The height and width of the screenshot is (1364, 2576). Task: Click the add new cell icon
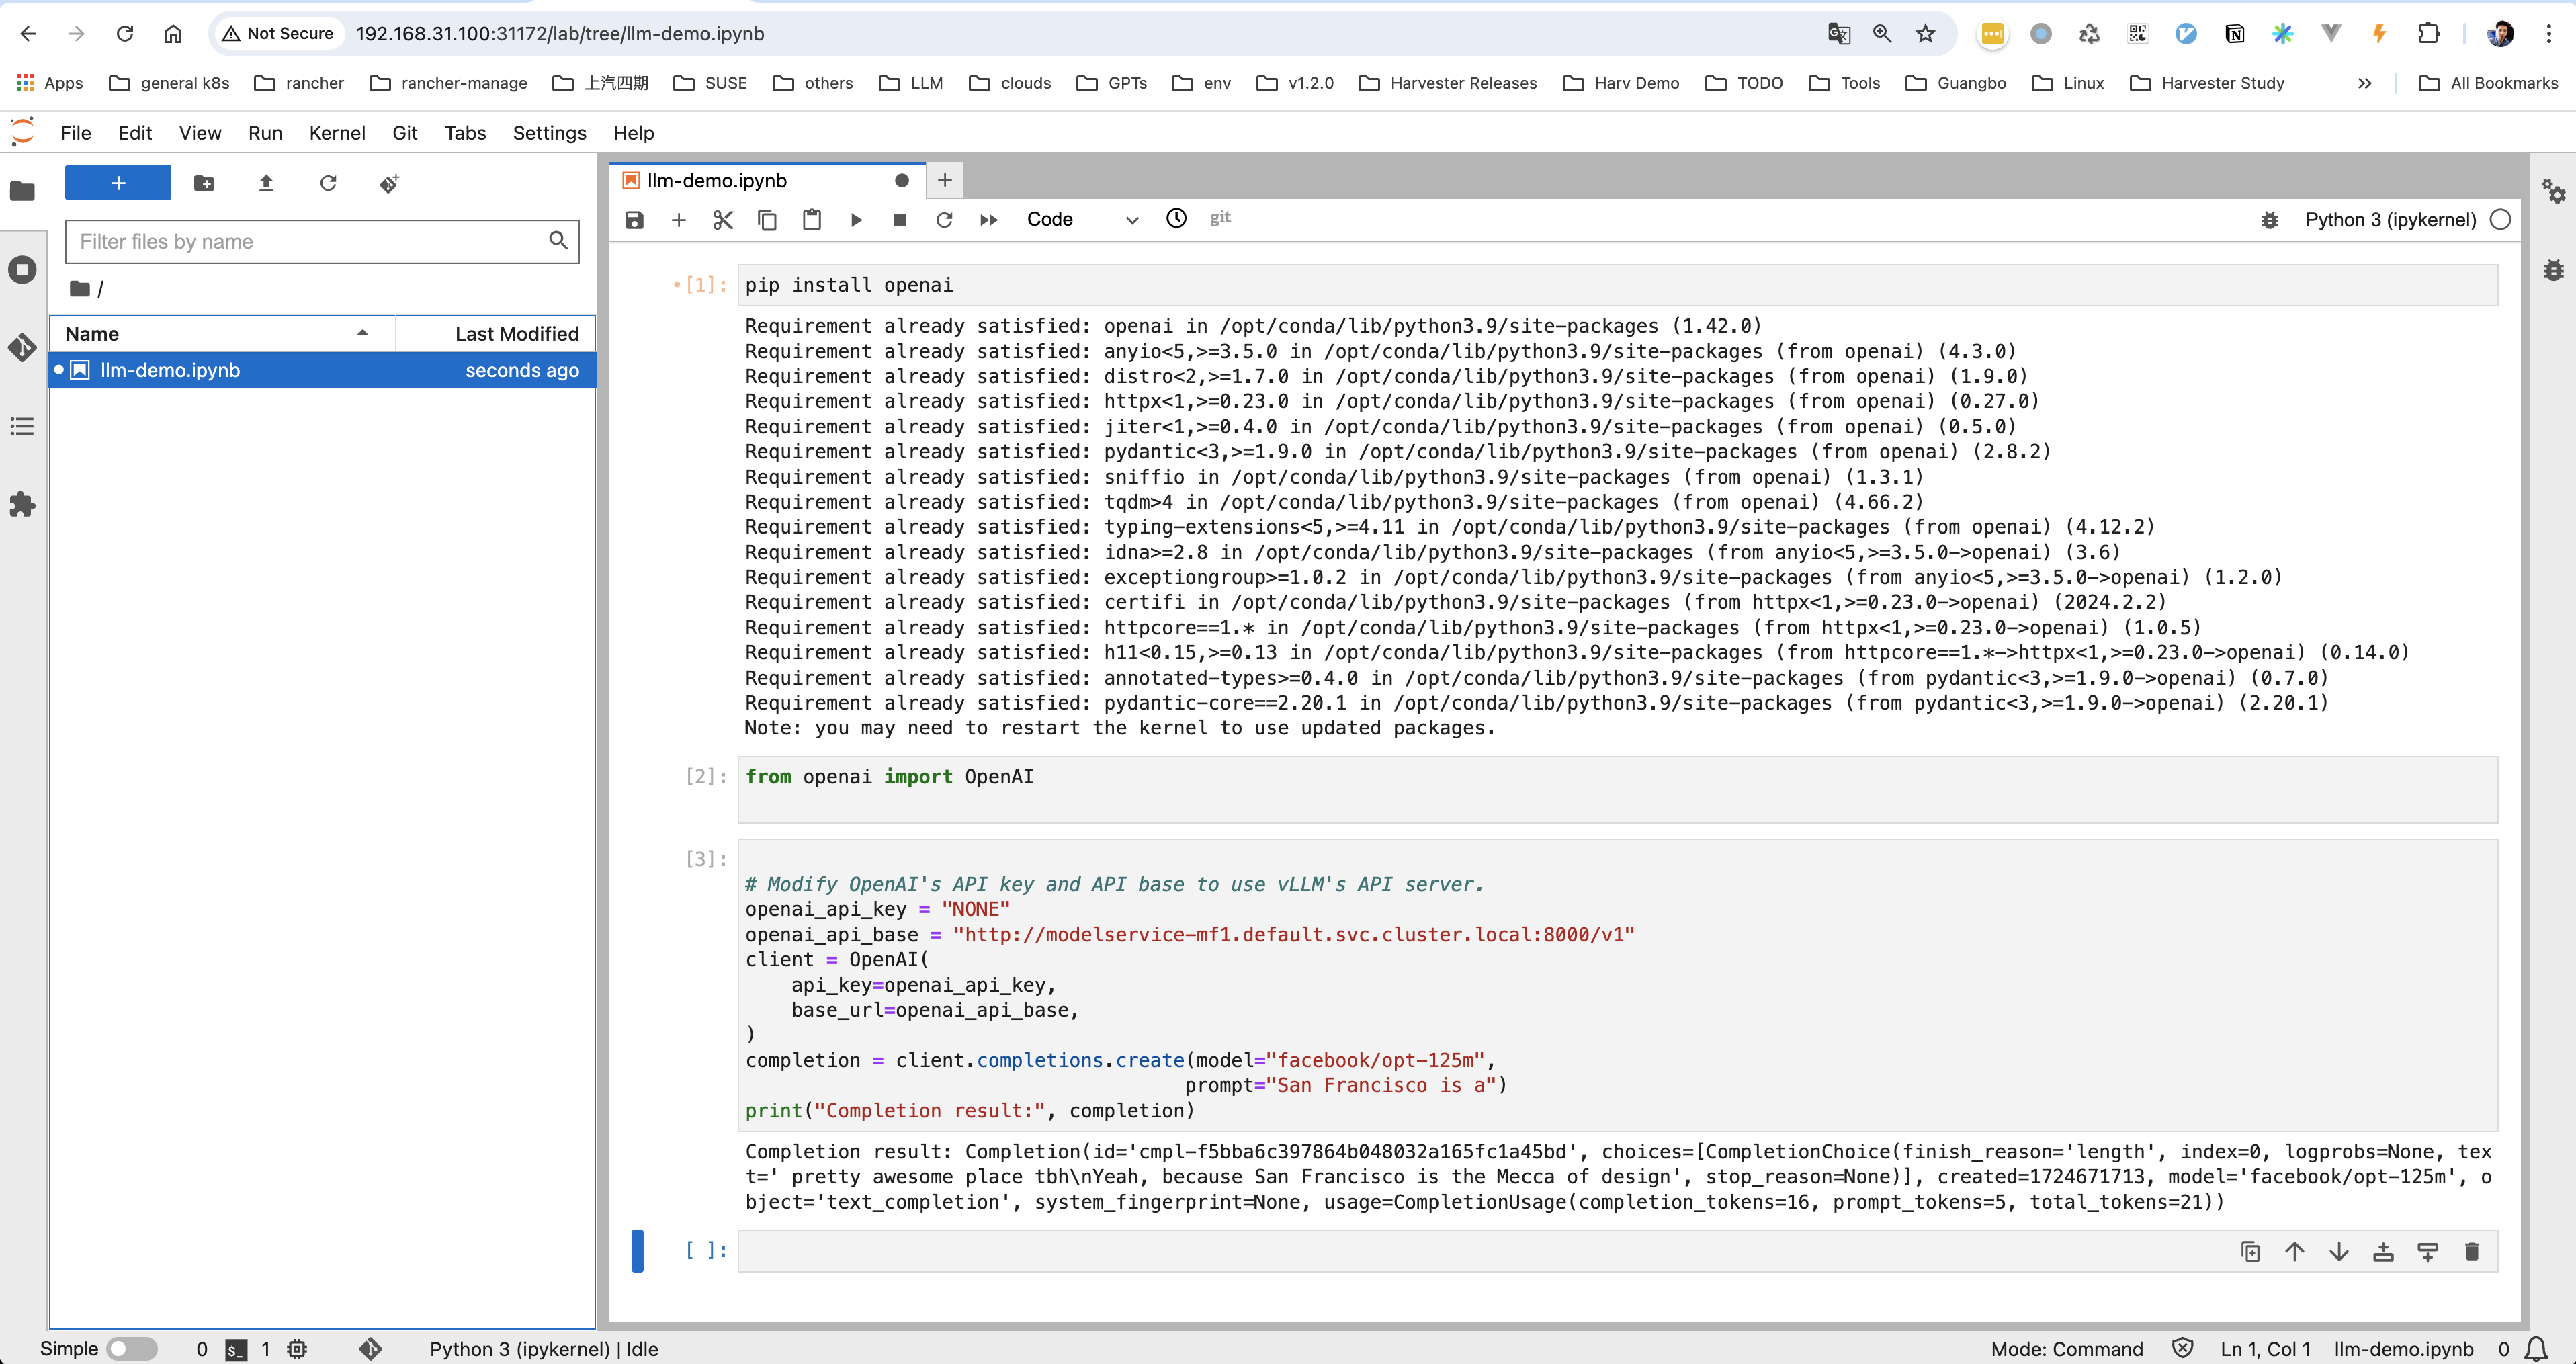pos(678,218)
